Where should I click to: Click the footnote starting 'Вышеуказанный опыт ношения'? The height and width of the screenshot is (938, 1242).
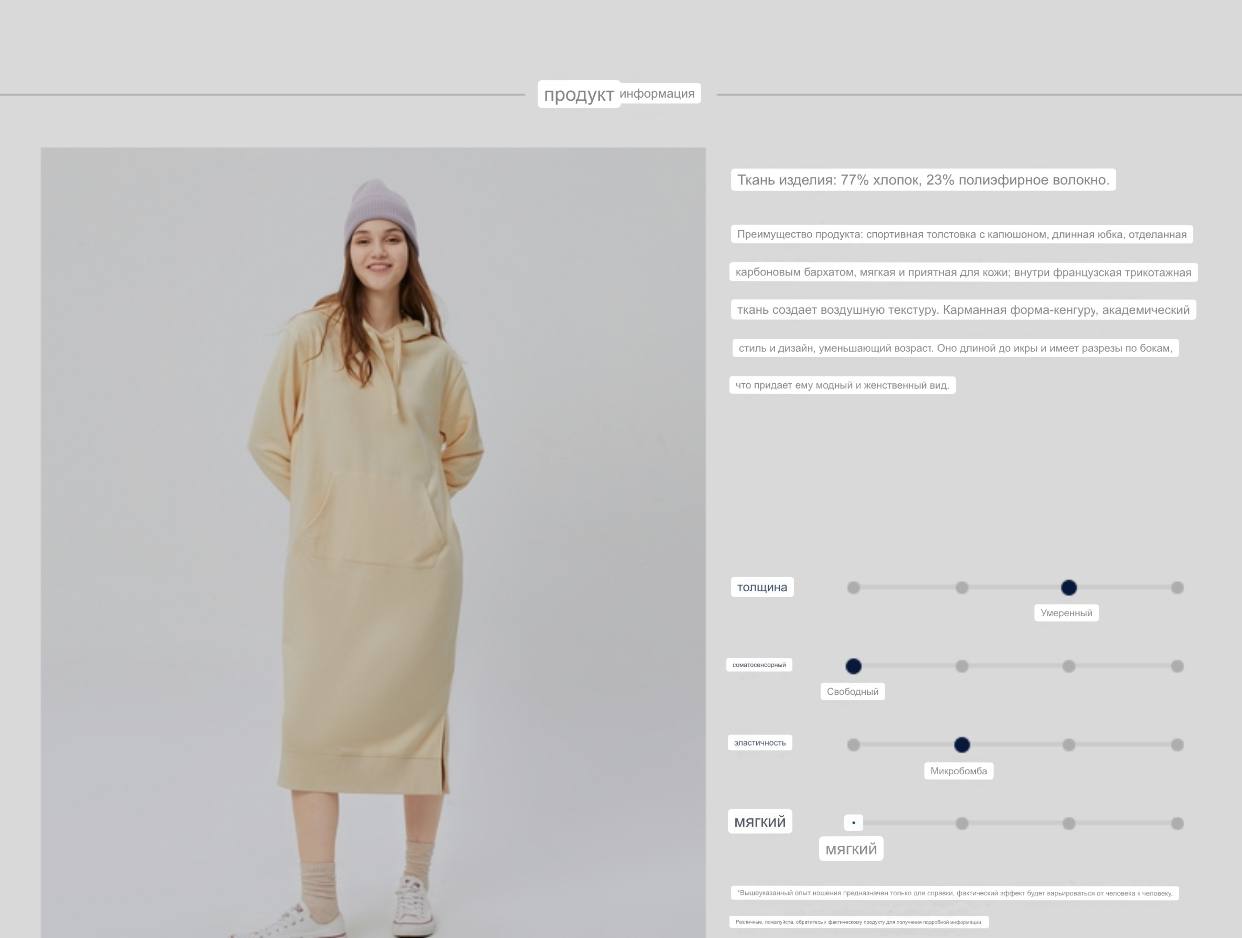(954, 893)
